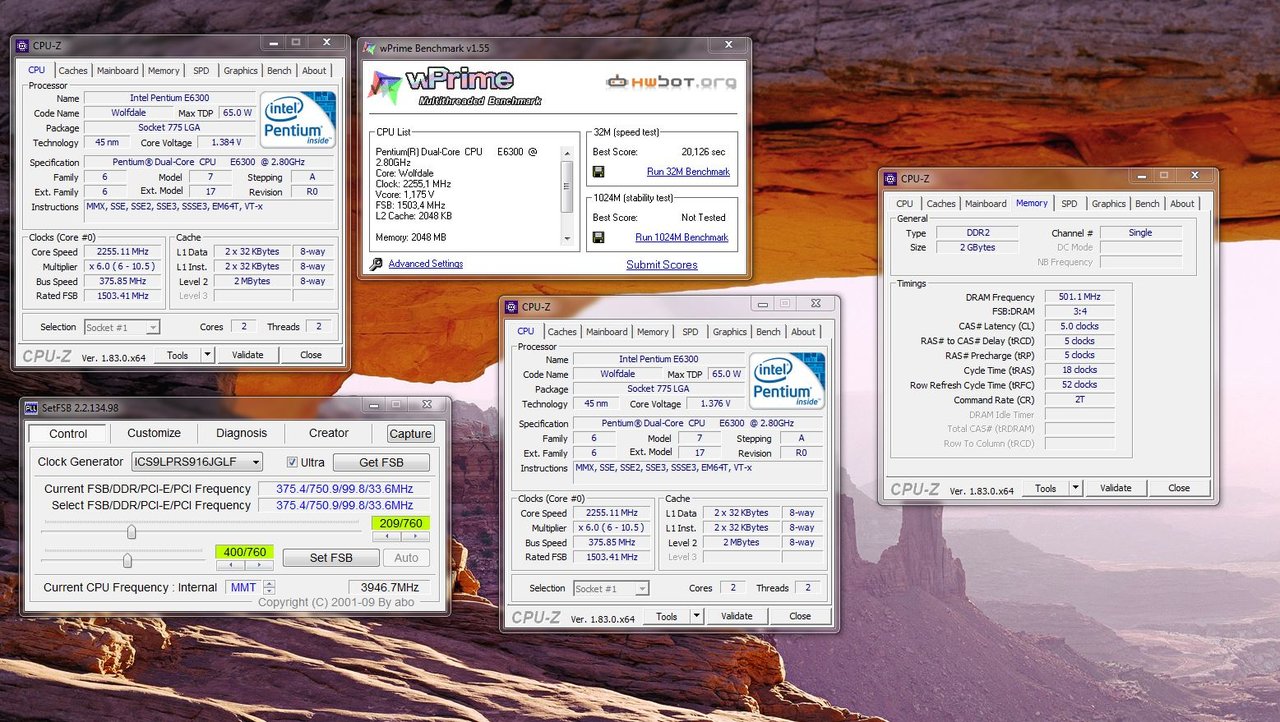Open the Bench tab in the 1.376 V CPU-Z window
1280x722 pixels.
(768, 332)
